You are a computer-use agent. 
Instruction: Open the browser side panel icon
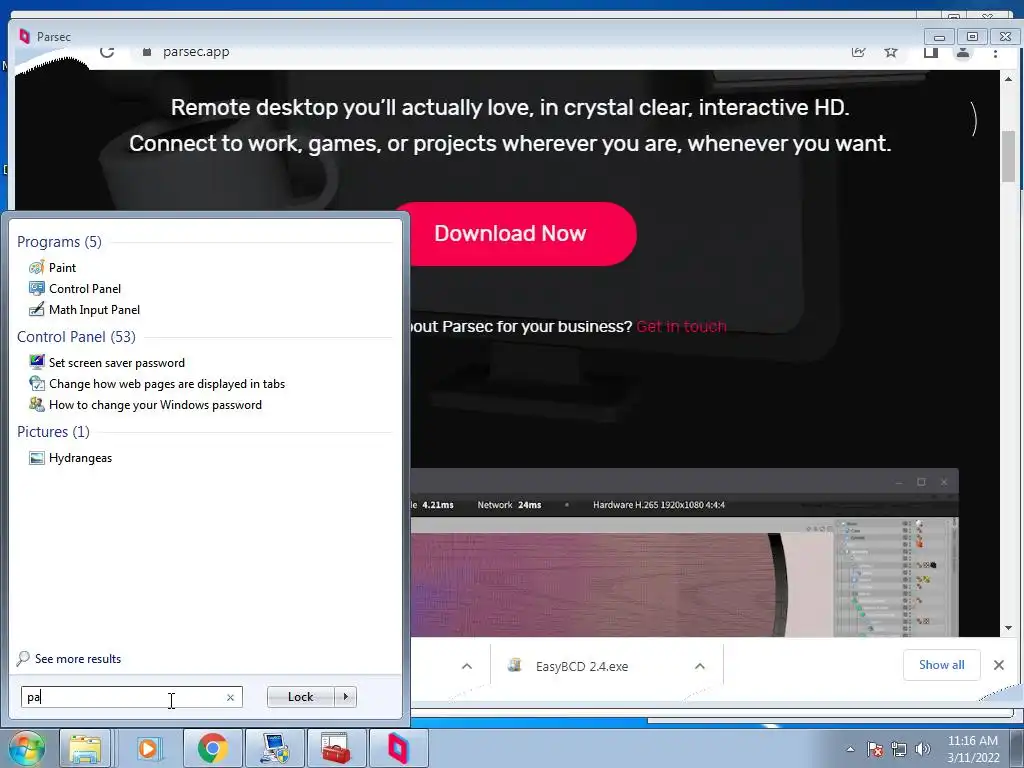931,52
